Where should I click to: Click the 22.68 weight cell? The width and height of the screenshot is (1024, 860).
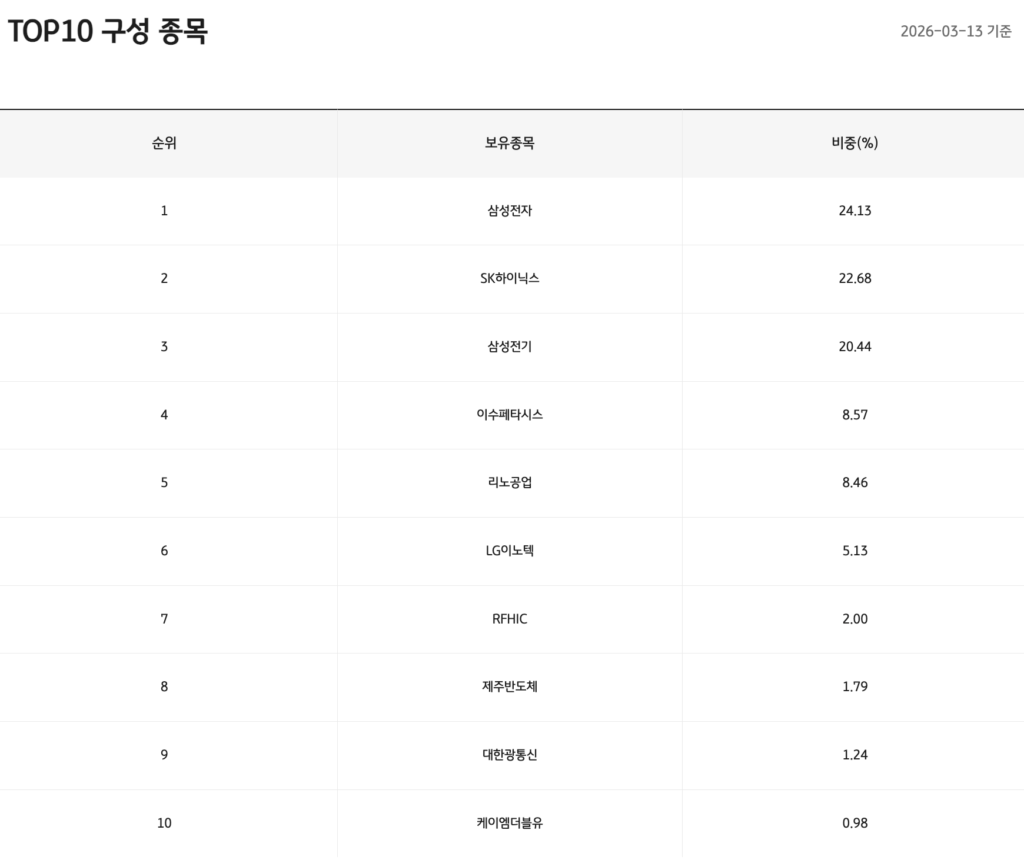[854, 279]
